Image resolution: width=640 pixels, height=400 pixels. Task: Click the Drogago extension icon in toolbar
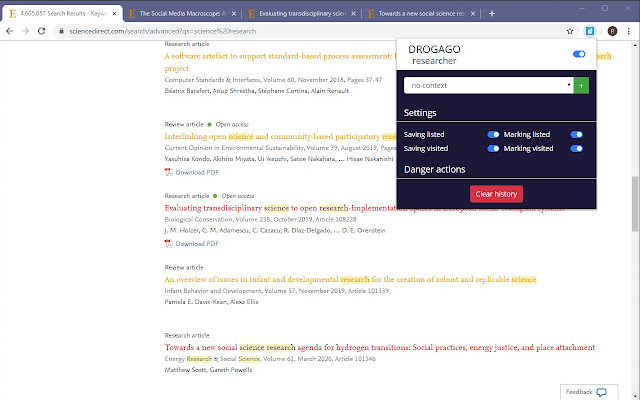591,31
